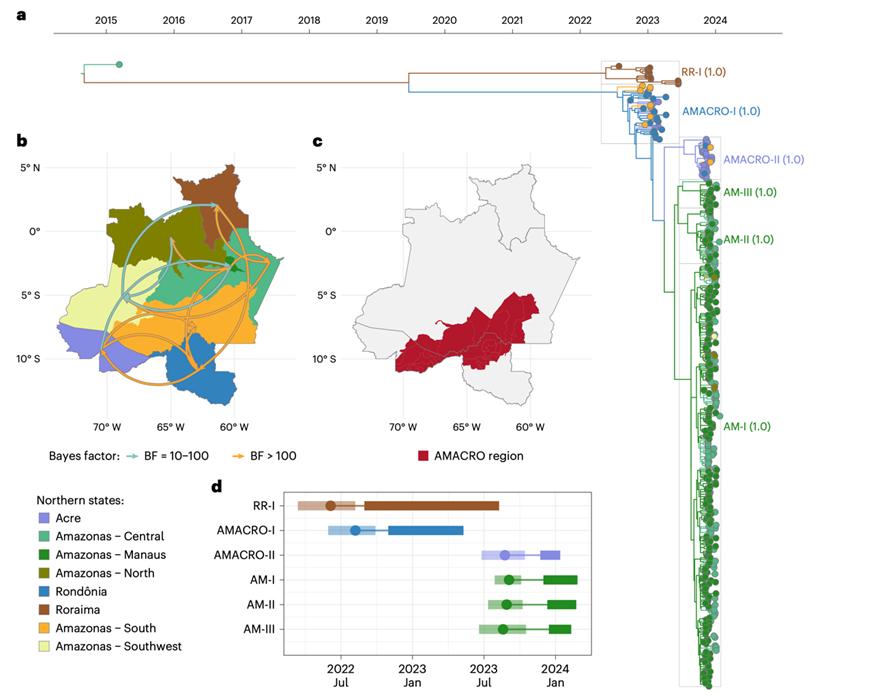886x698 pixels.
Task: Select the 2020 year label on timeline
Action: click(444, 20)
